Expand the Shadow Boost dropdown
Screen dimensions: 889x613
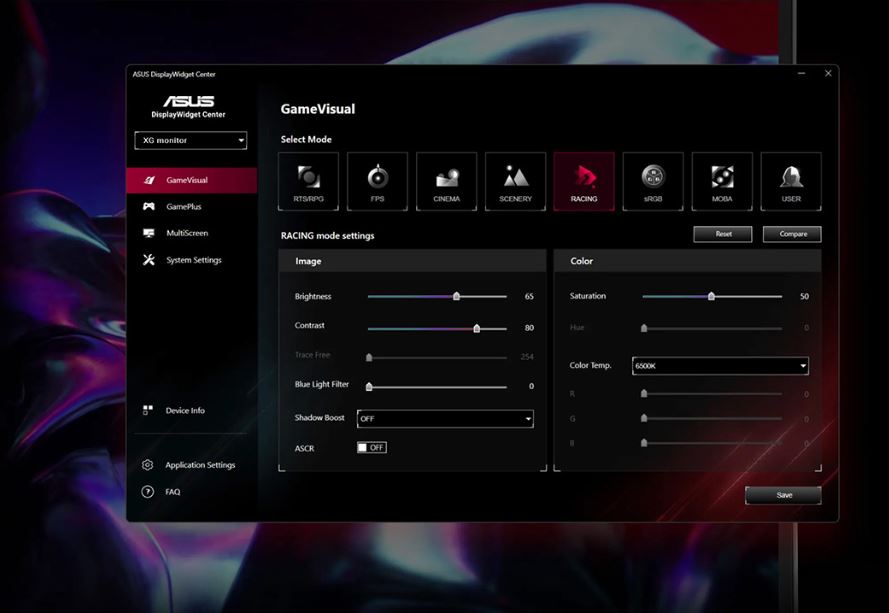pyautogui.click(x=445, y=419)
